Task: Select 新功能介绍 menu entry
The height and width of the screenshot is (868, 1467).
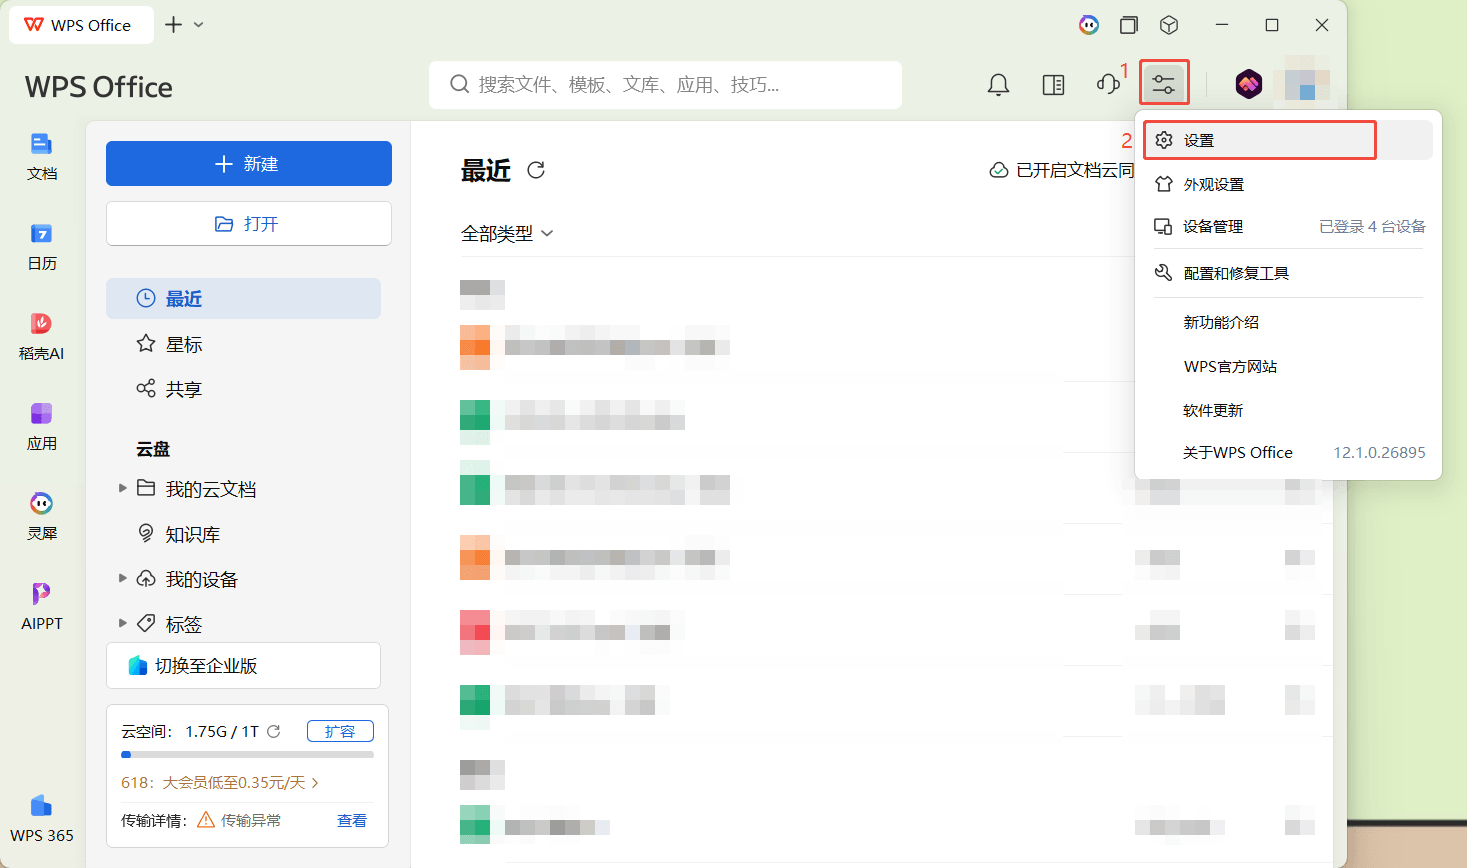Action: 1288,322
